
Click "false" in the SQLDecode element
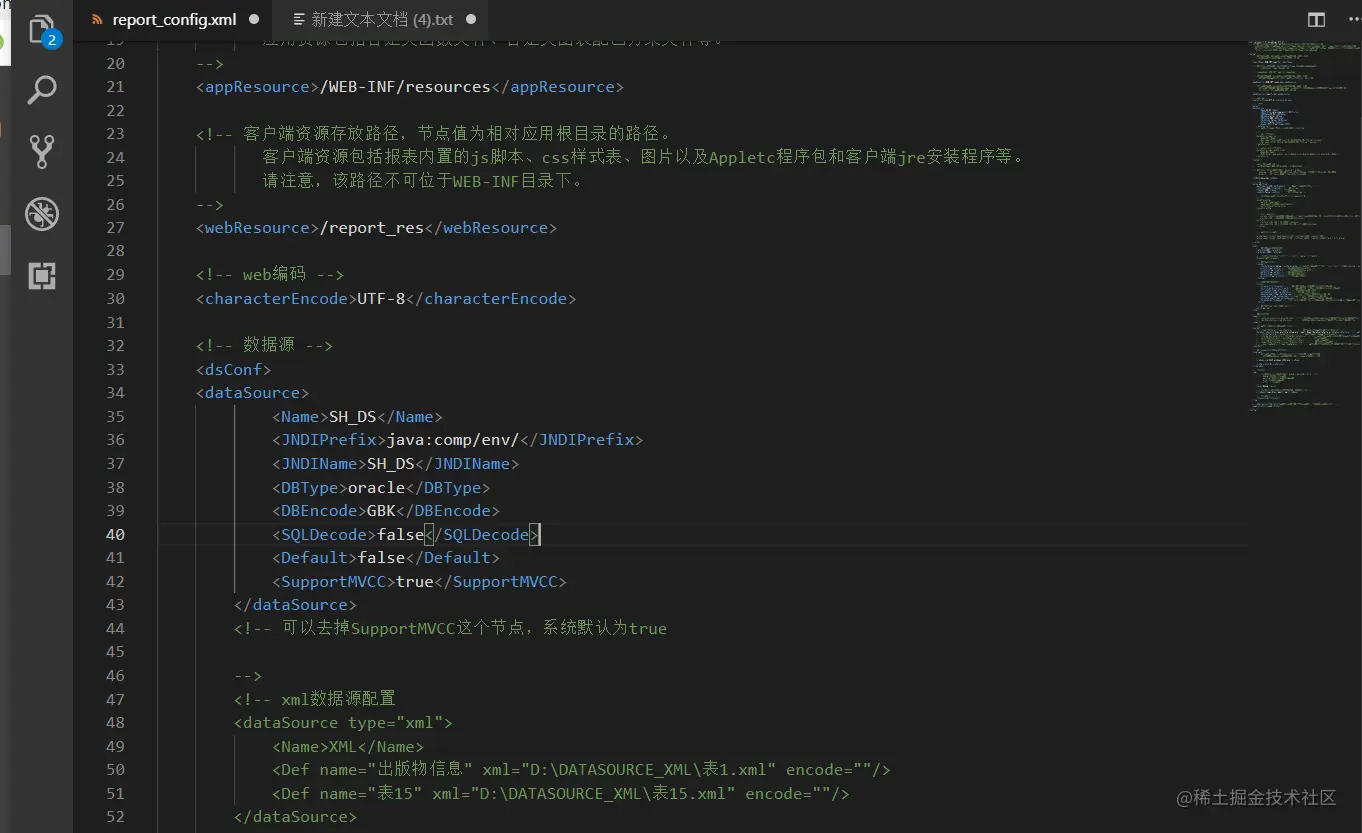pos(401,535)
